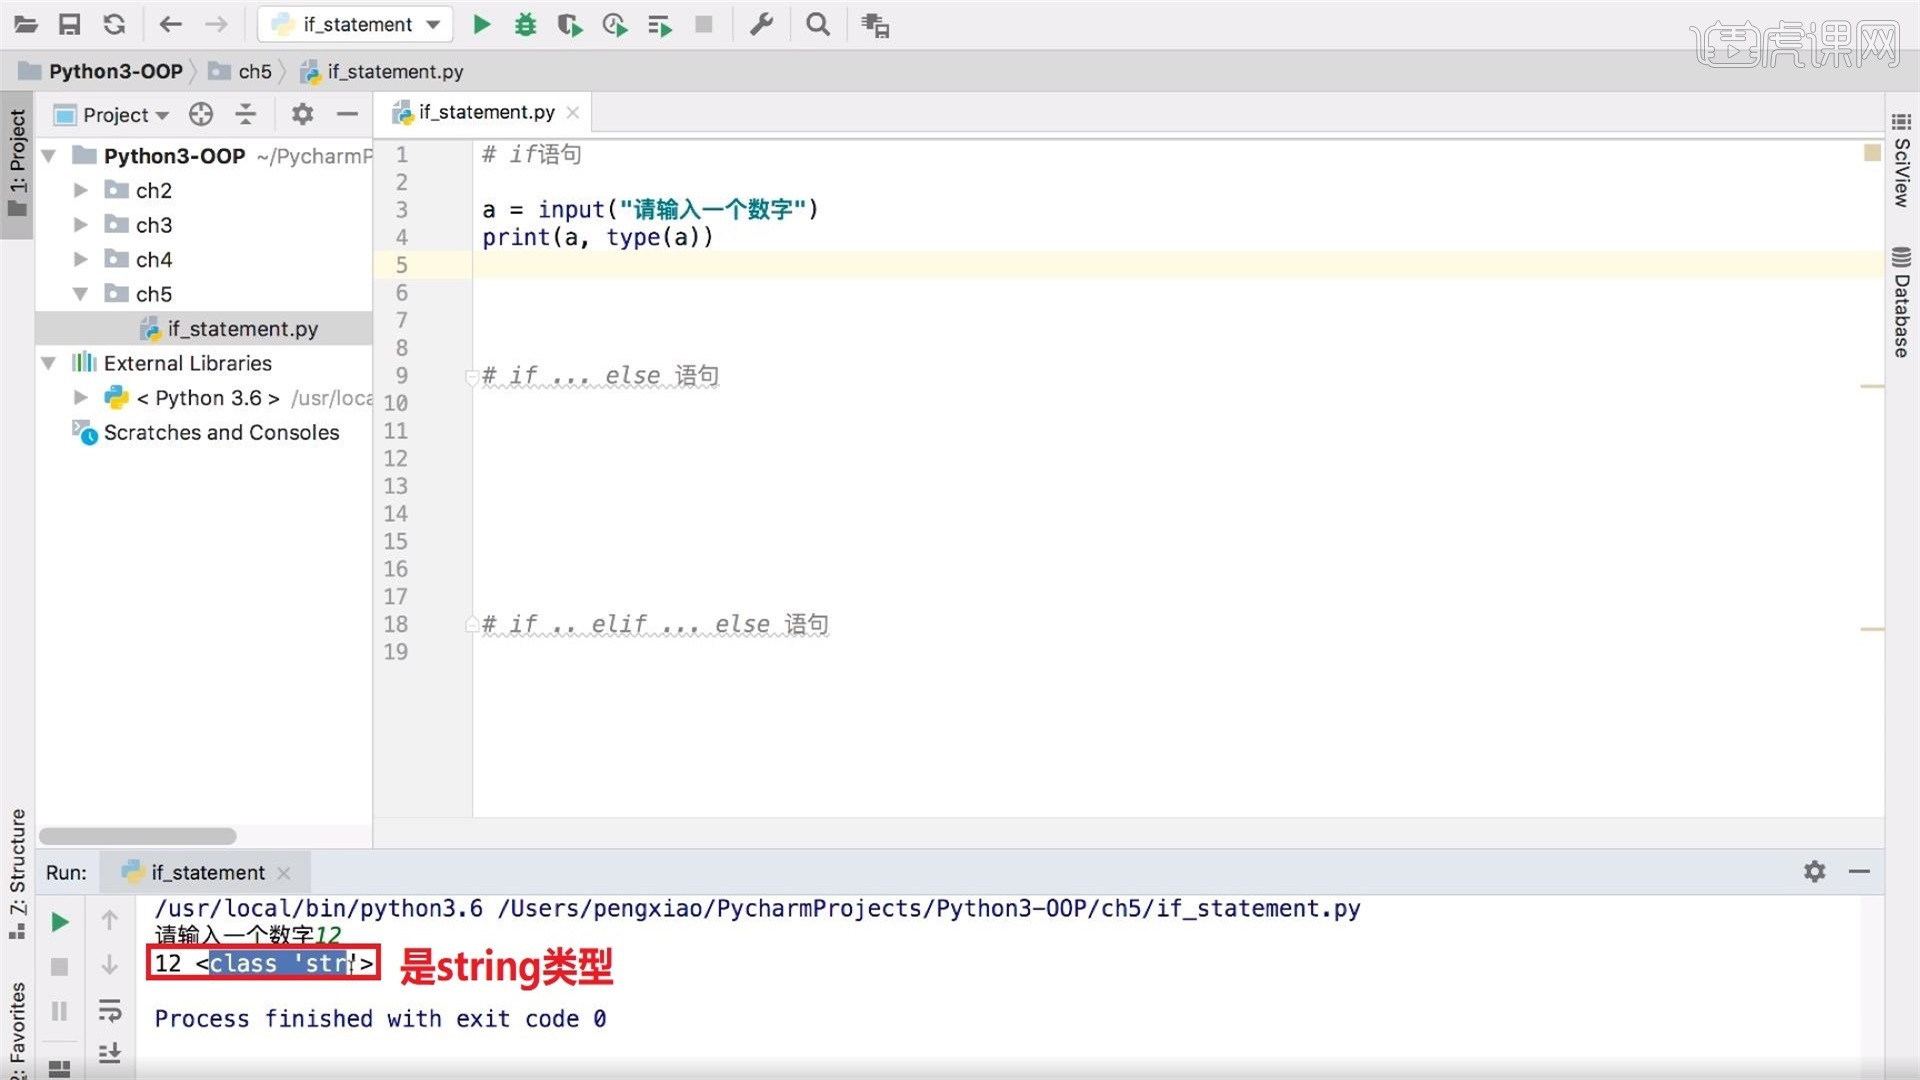Profile if_statement using the profiler icon

[615, 24]
